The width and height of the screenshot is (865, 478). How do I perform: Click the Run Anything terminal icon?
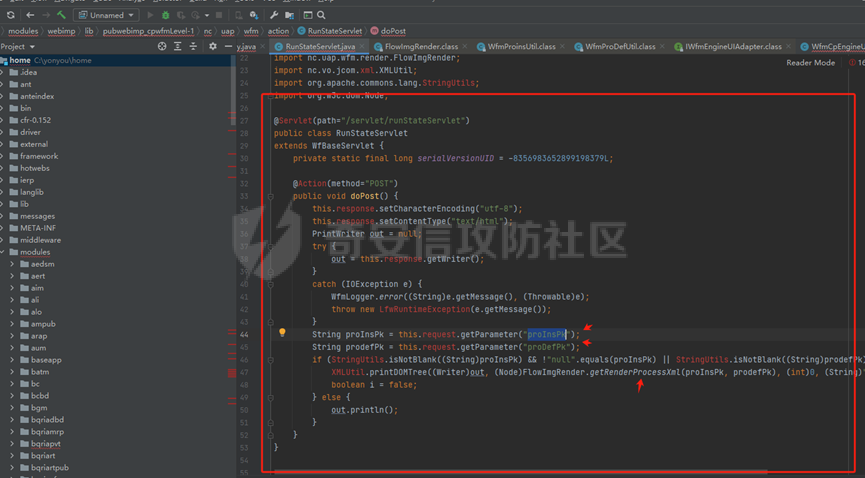[x=307, y=15]
